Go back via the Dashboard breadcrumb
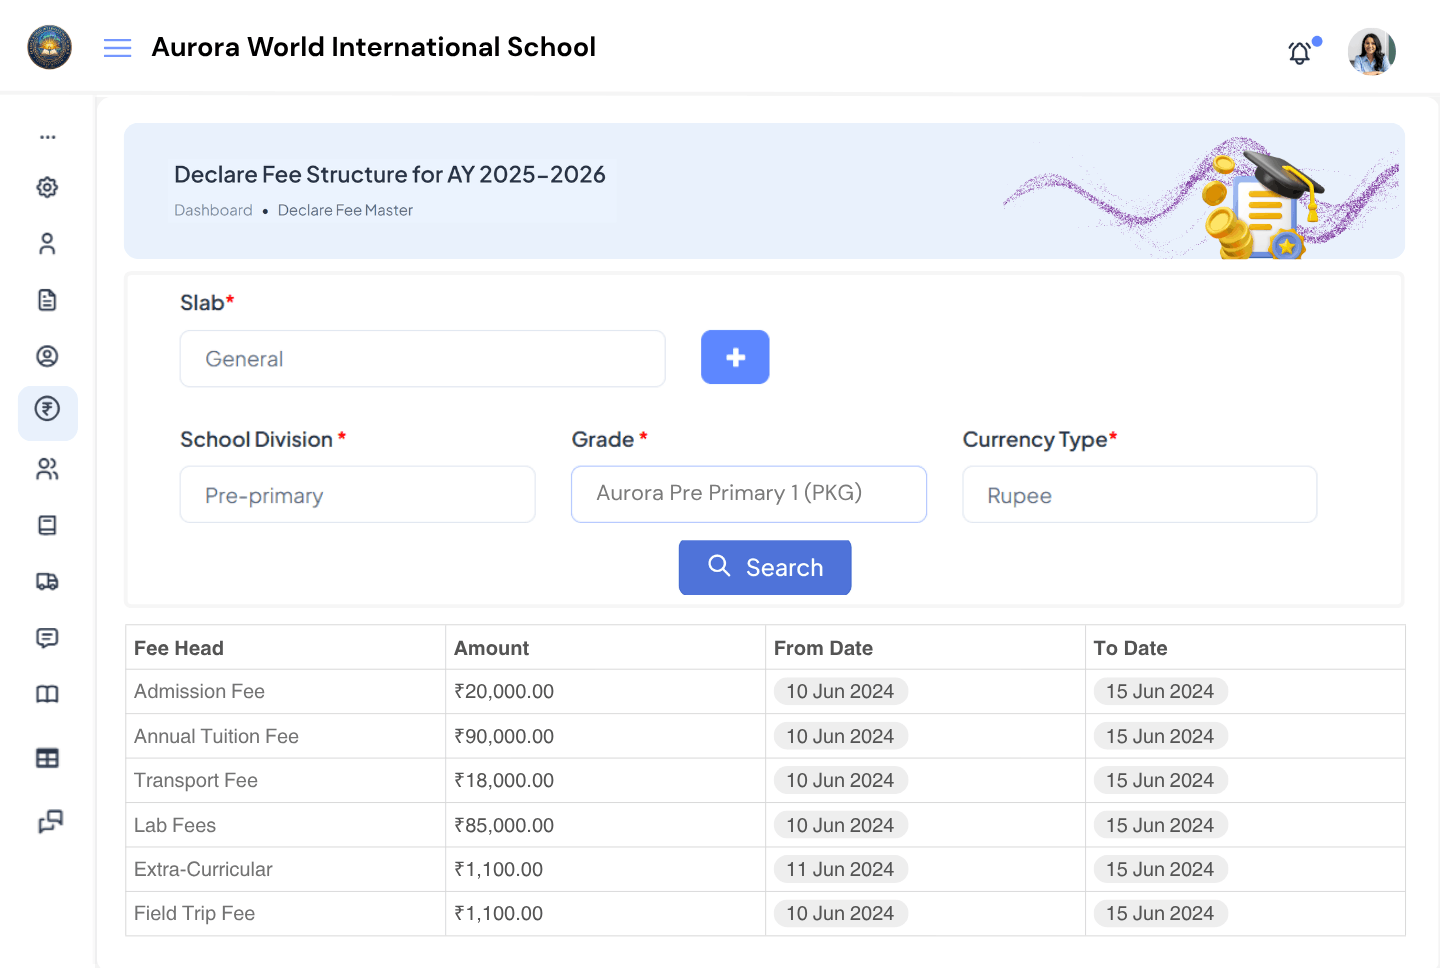Screen dimensions: 1440x968 coord(213,210)
